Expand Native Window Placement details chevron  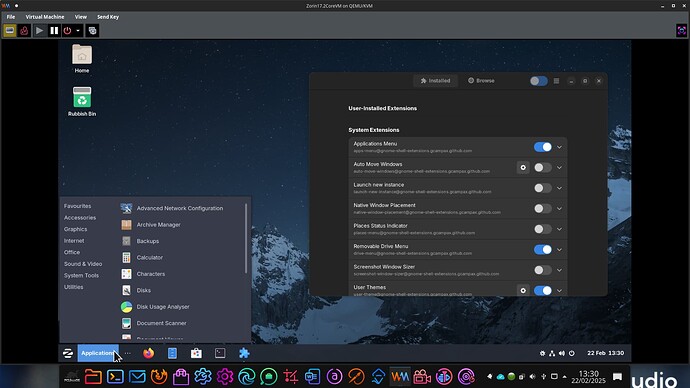(x=559, y=209)
